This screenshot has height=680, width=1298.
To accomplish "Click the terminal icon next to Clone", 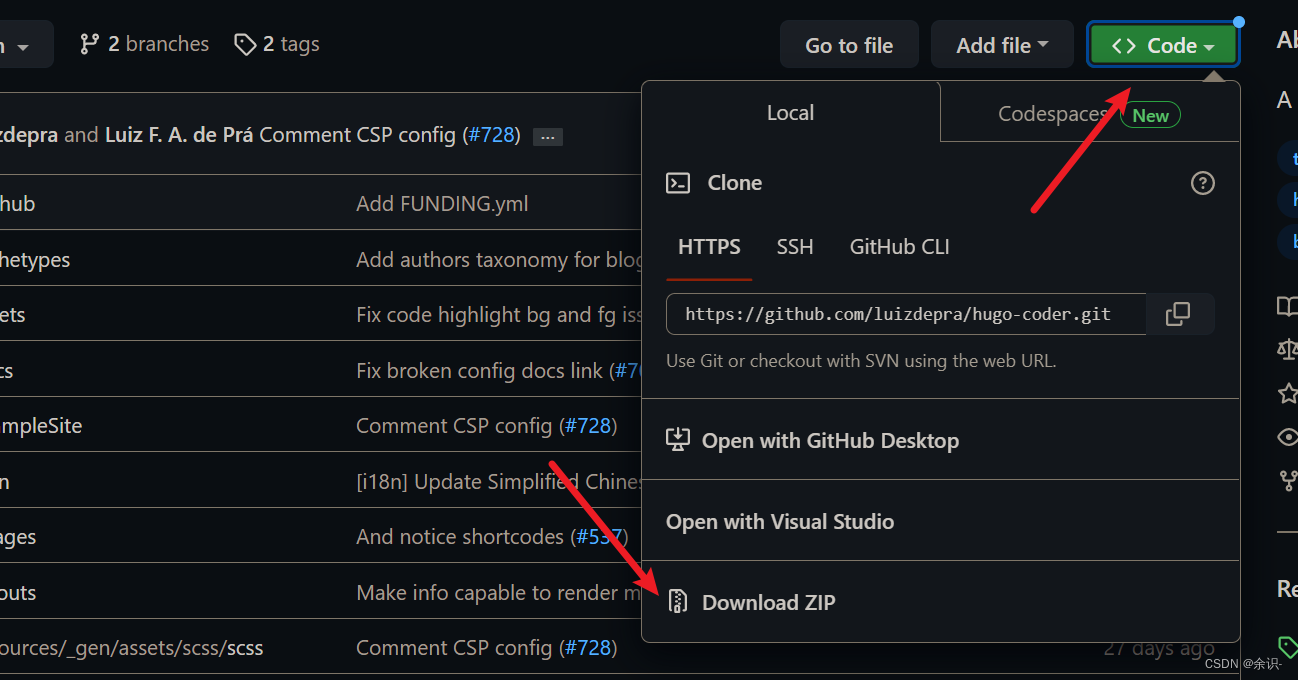I will coord(678,183).
